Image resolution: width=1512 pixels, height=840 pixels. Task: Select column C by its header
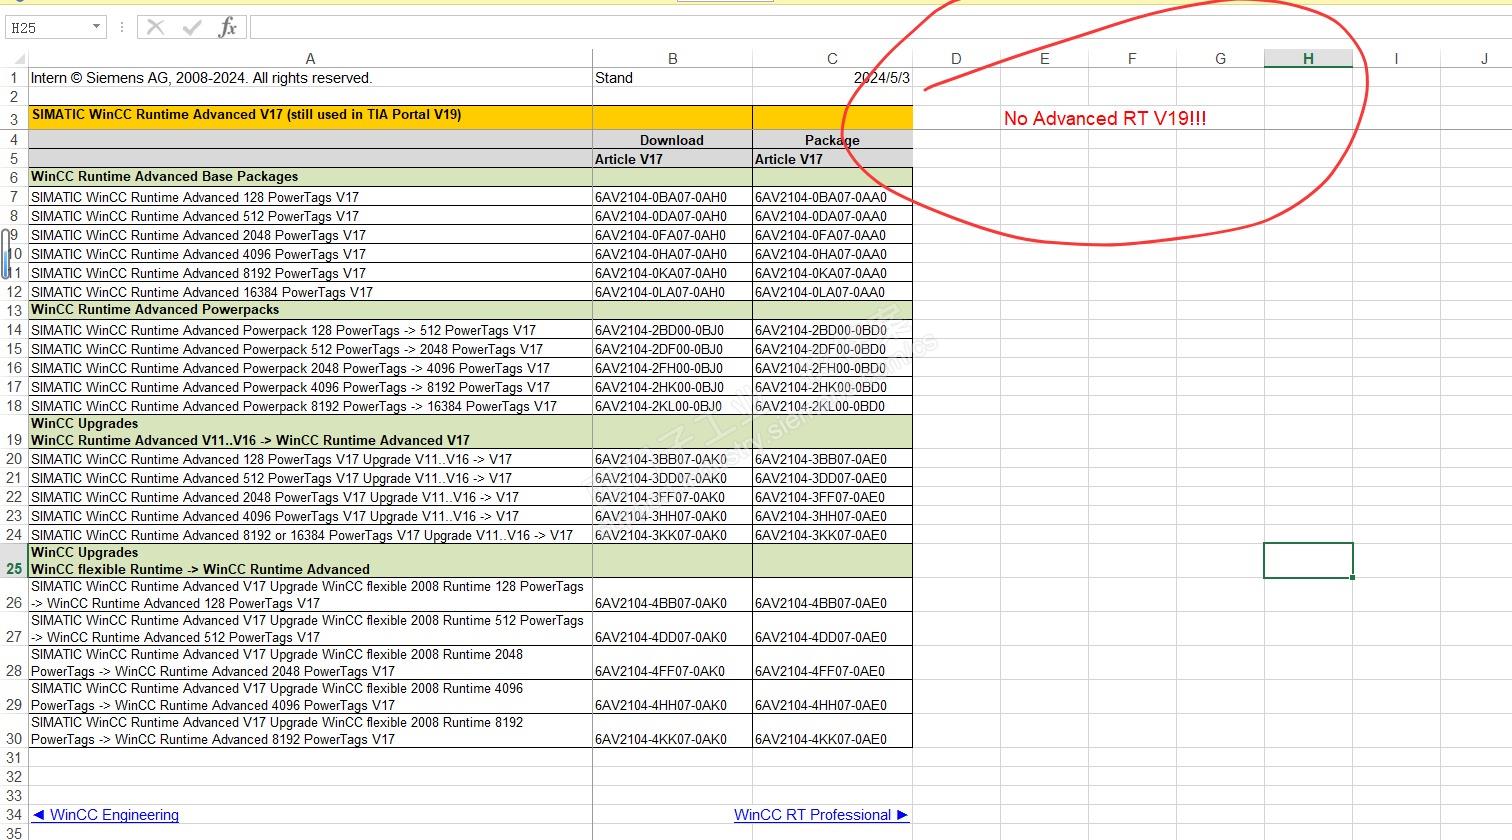(x=832, y=59)
